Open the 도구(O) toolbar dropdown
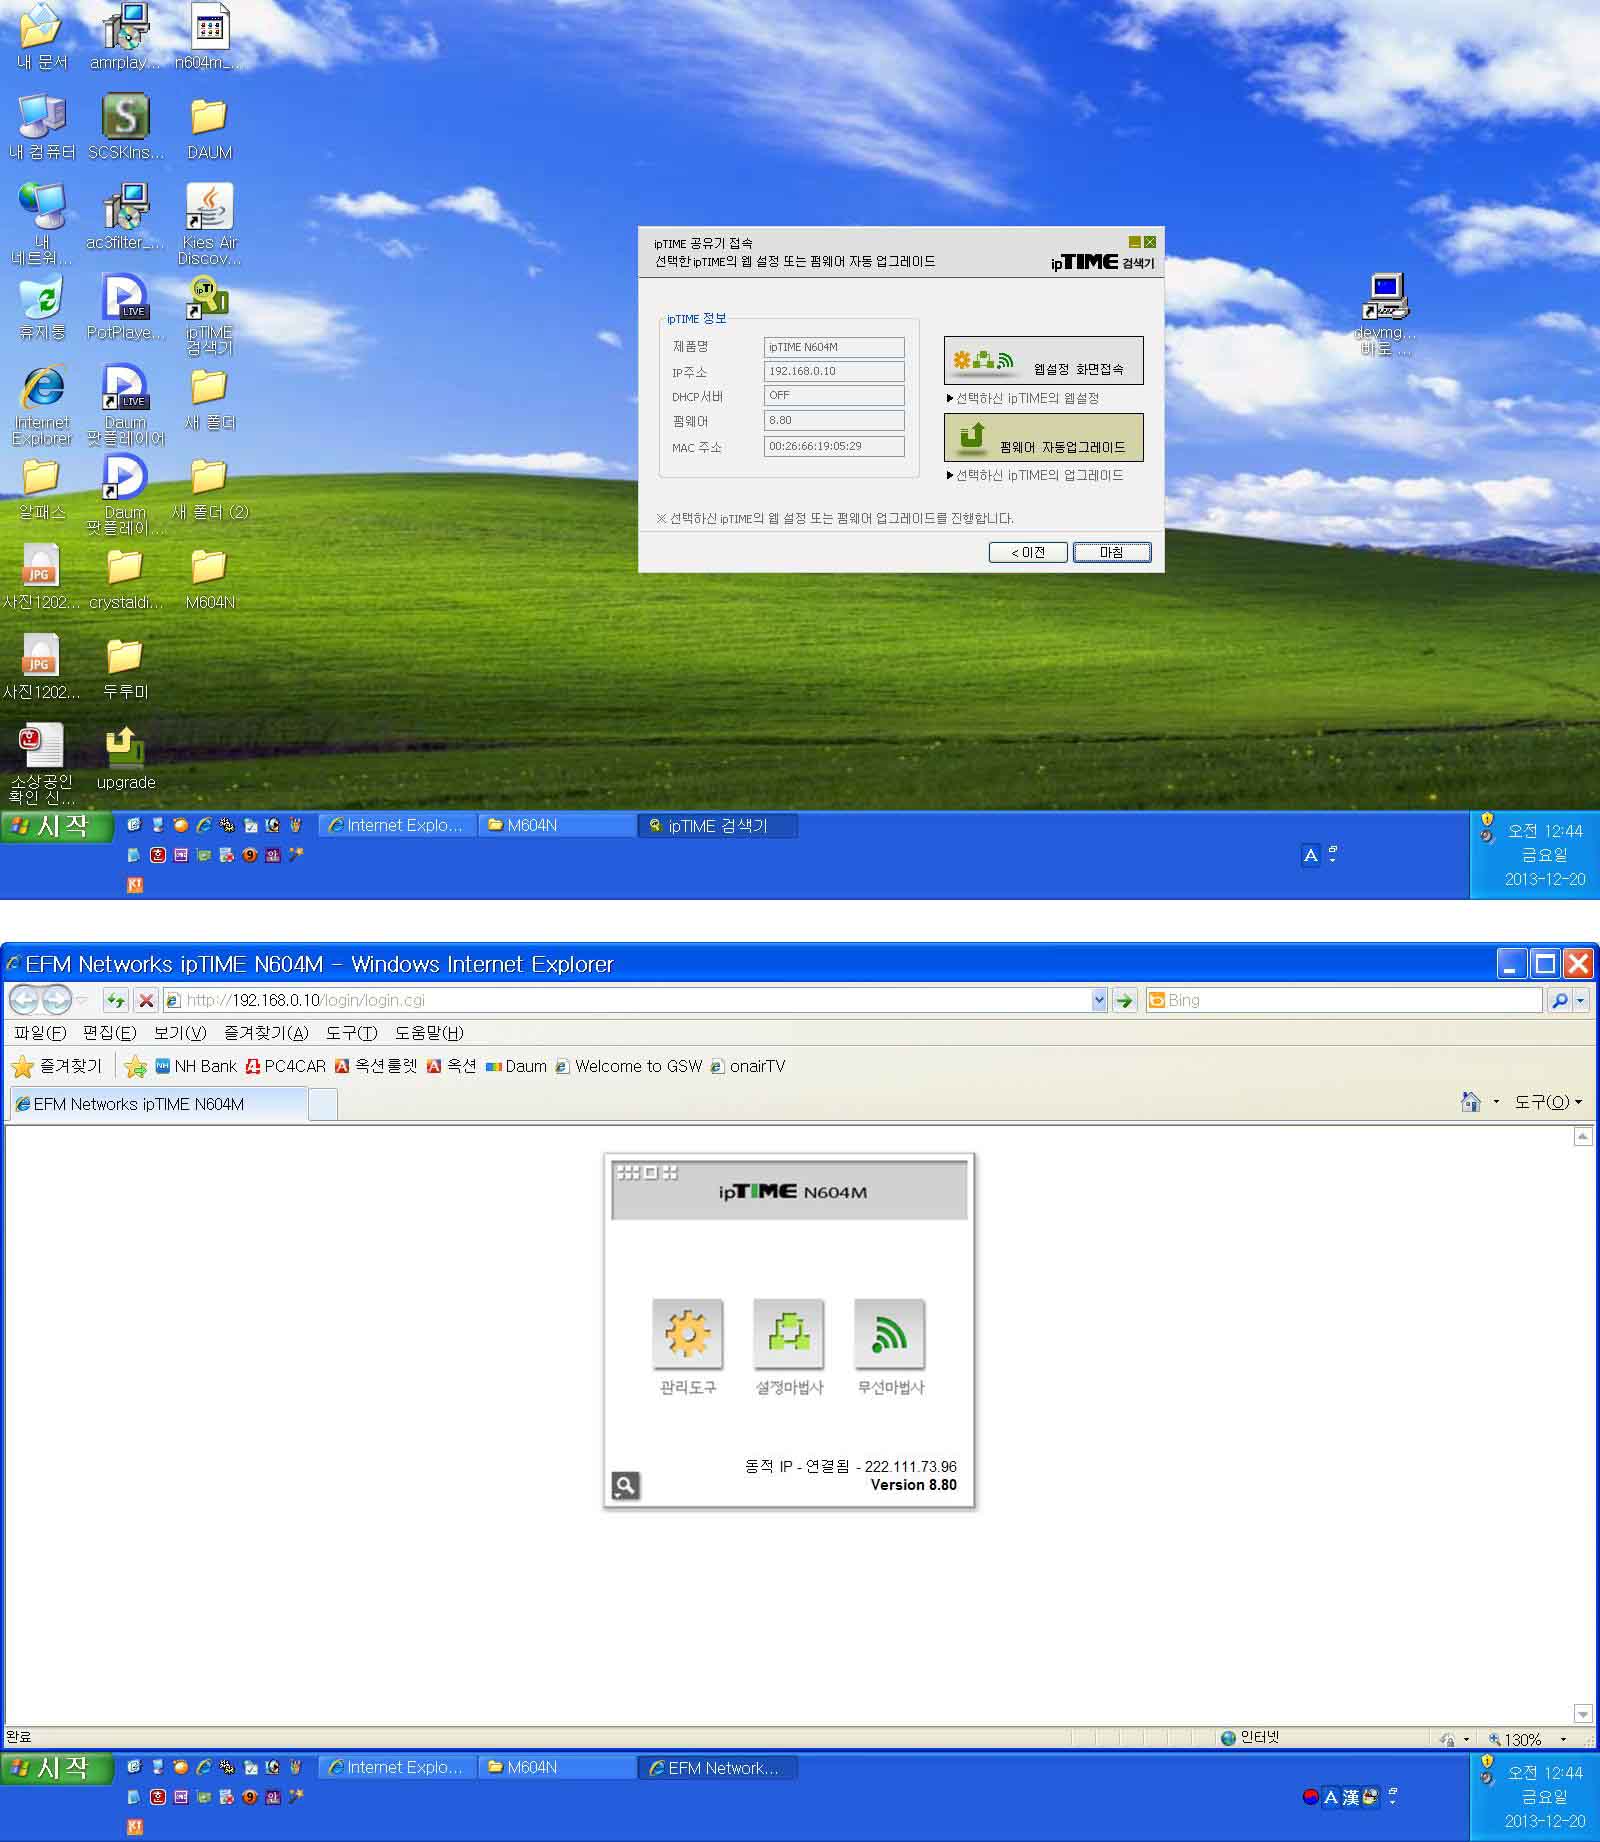Viewport: 1600px width, 1842px height. click(1548, 1102)
